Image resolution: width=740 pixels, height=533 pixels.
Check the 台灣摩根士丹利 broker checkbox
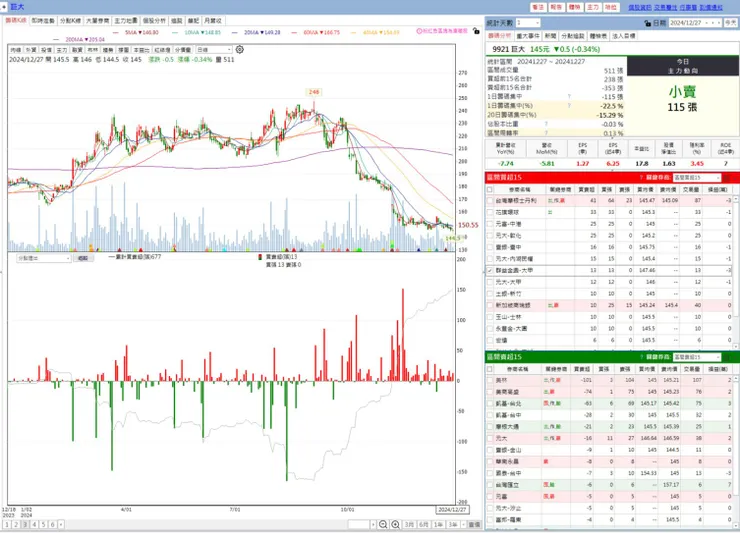(x=490, y=201)
